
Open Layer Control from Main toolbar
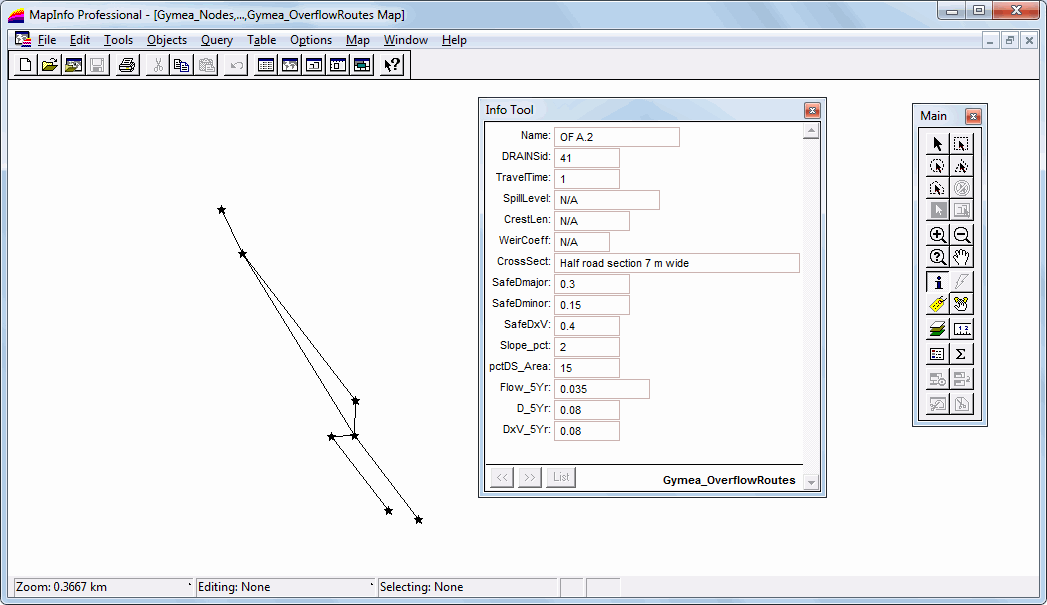(x=937, y=328)
